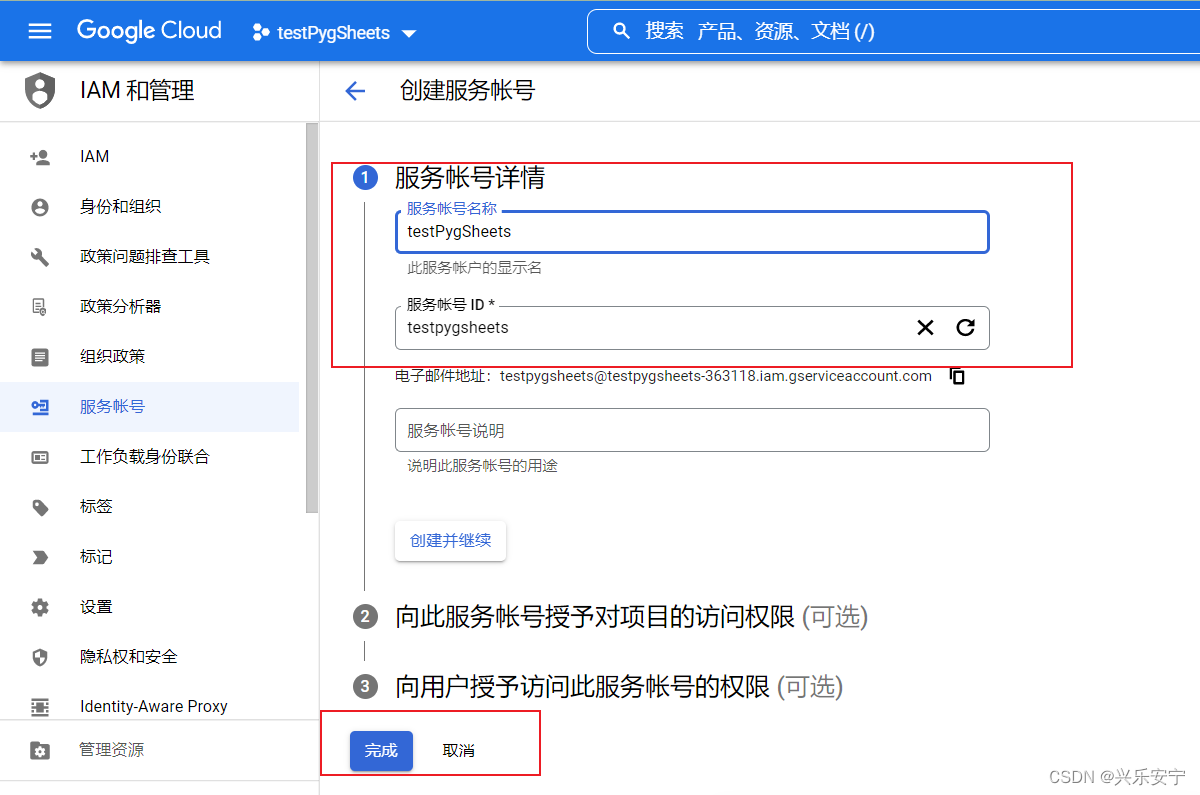1200x795 pixels.
Task: Open the testPygSheets project switcher
Action: (334, 32)
